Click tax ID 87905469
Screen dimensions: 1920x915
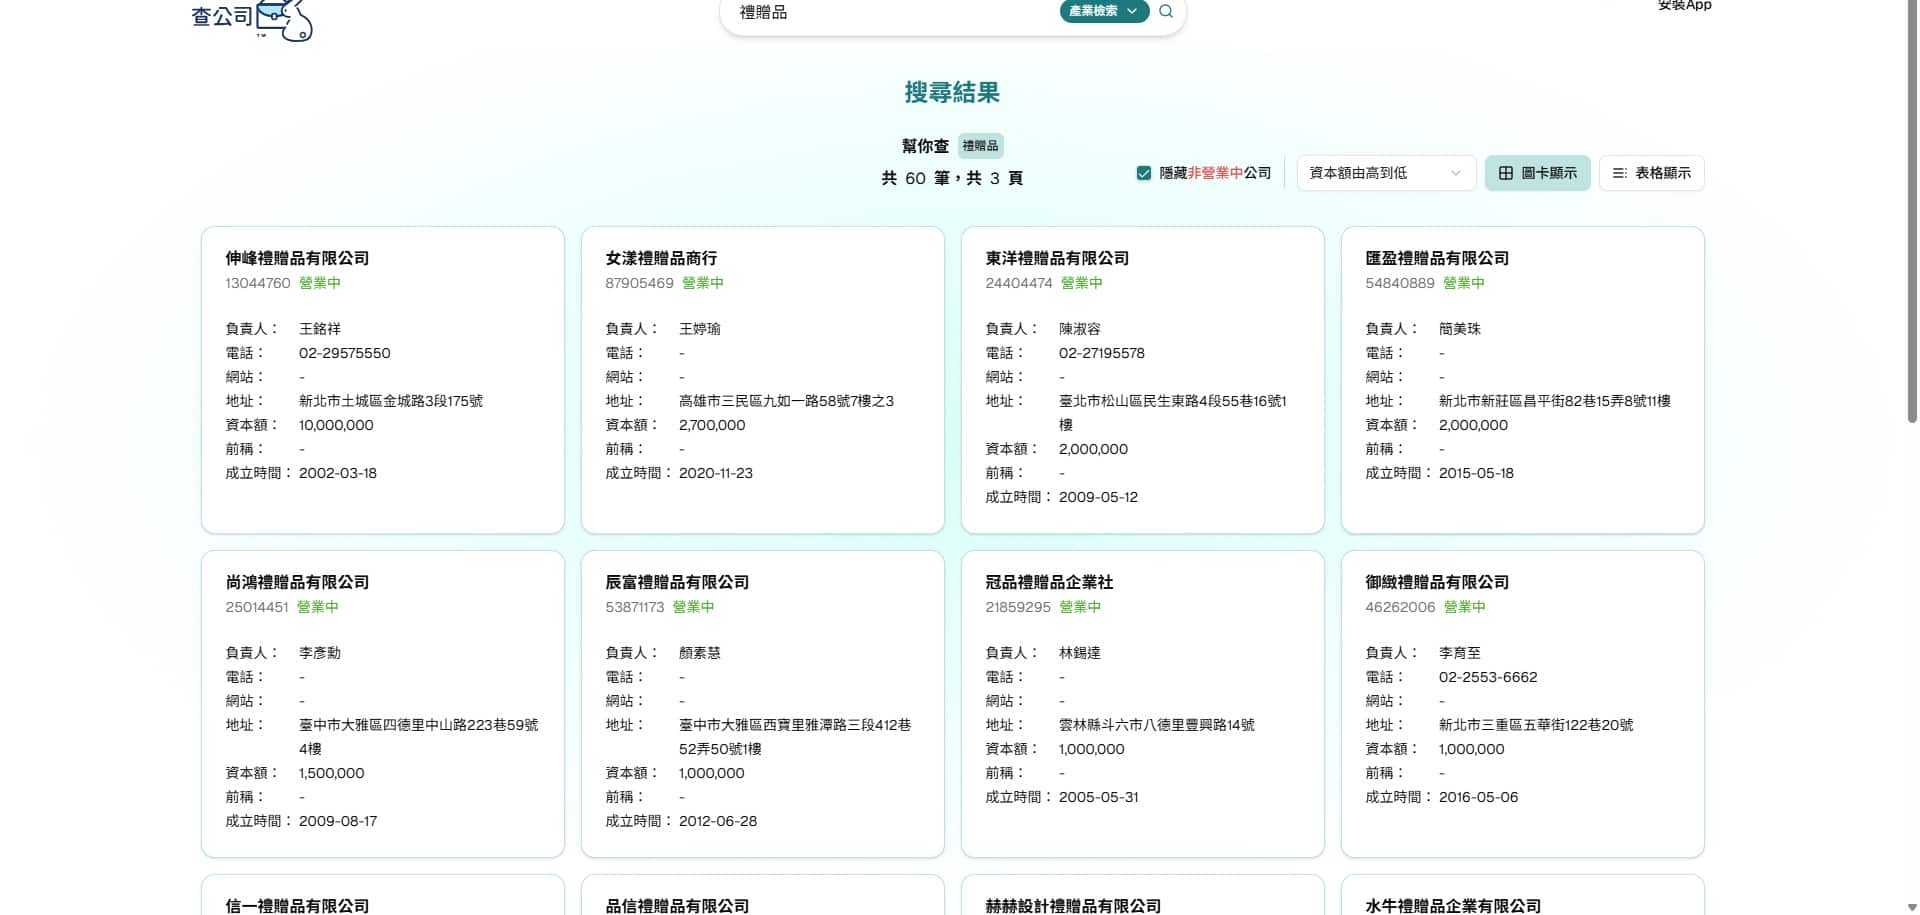(639, 283)
